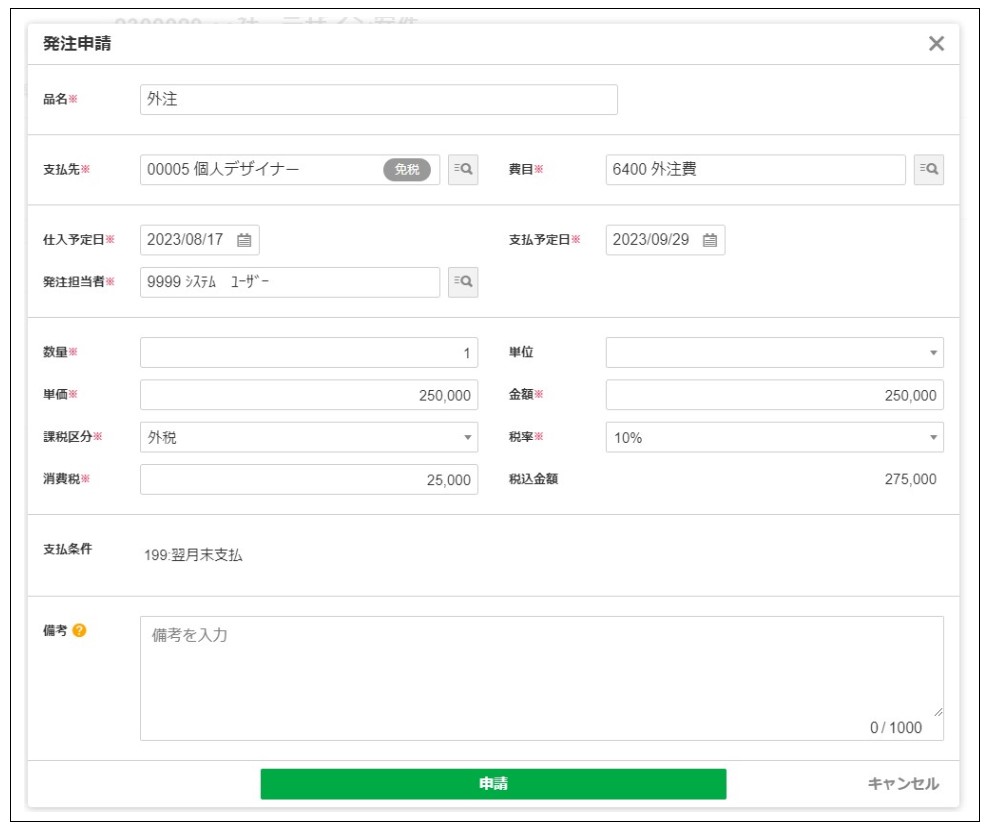The height and width of the screenshot is (827, 990).
Task: Click into the 備考 textarea
Action: (540, 677)
